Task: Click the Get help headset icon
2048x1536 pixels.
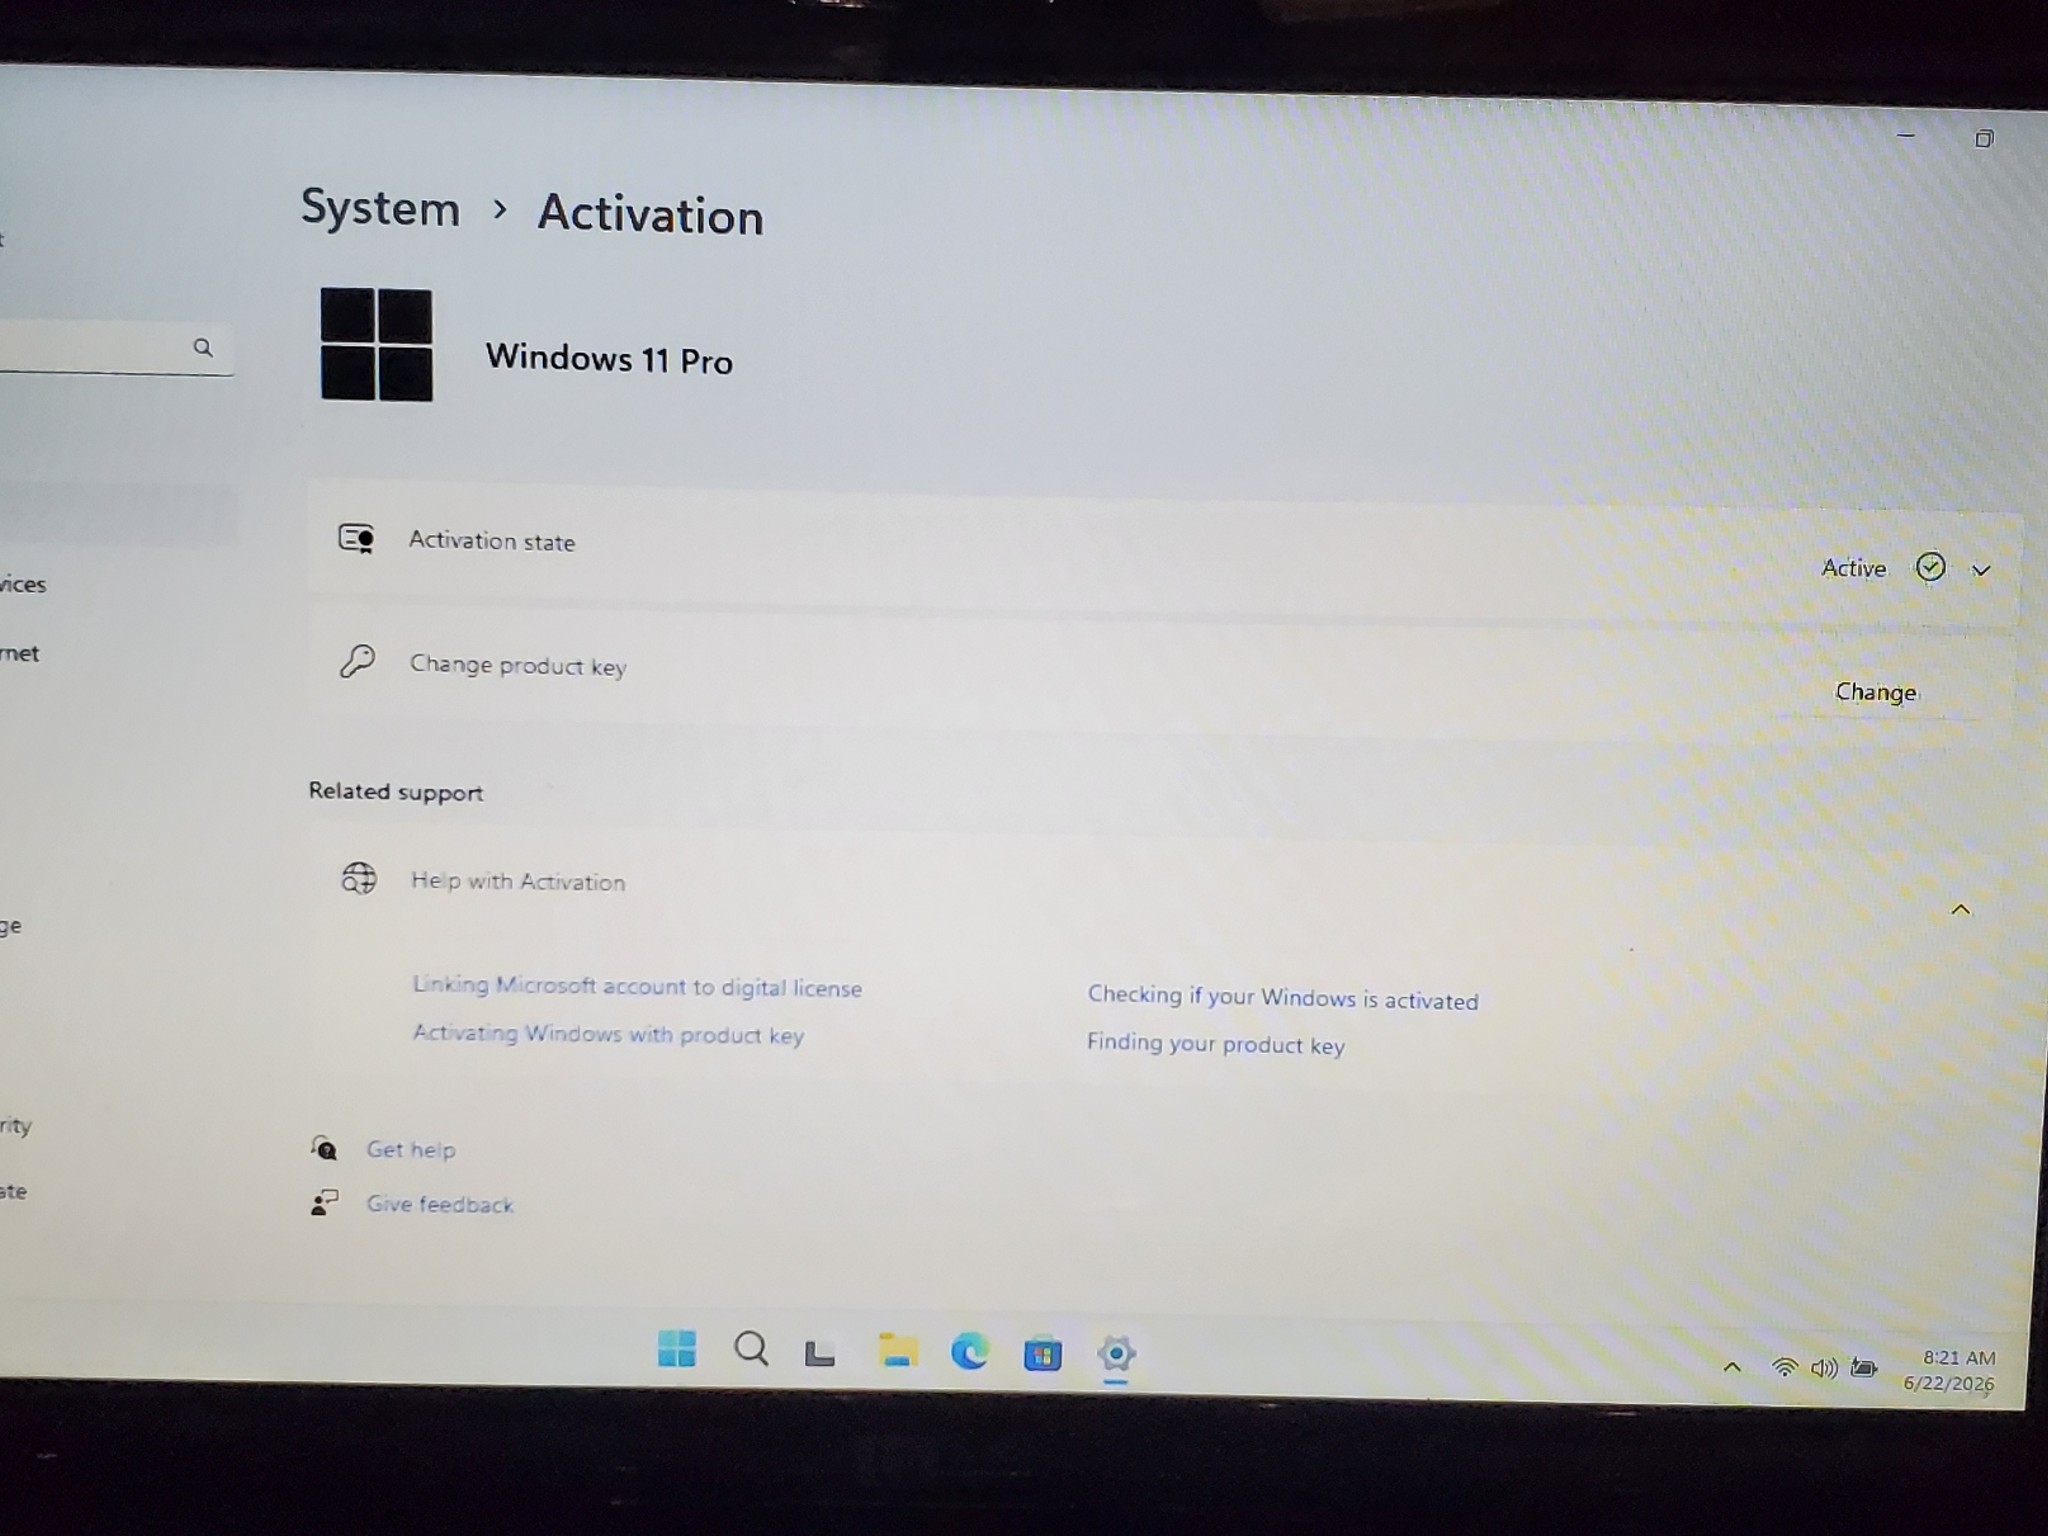Action: (x=323, y=1147)
